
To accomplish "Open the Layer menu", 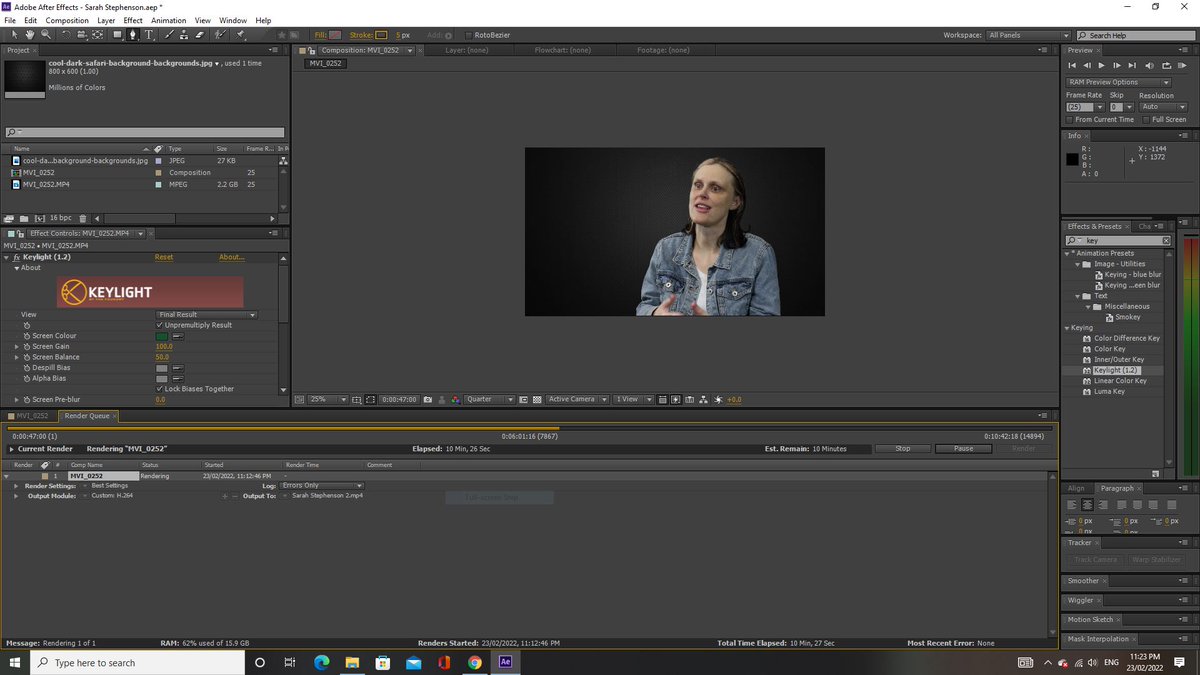I will pyautogui.click(x=106, y=20).
